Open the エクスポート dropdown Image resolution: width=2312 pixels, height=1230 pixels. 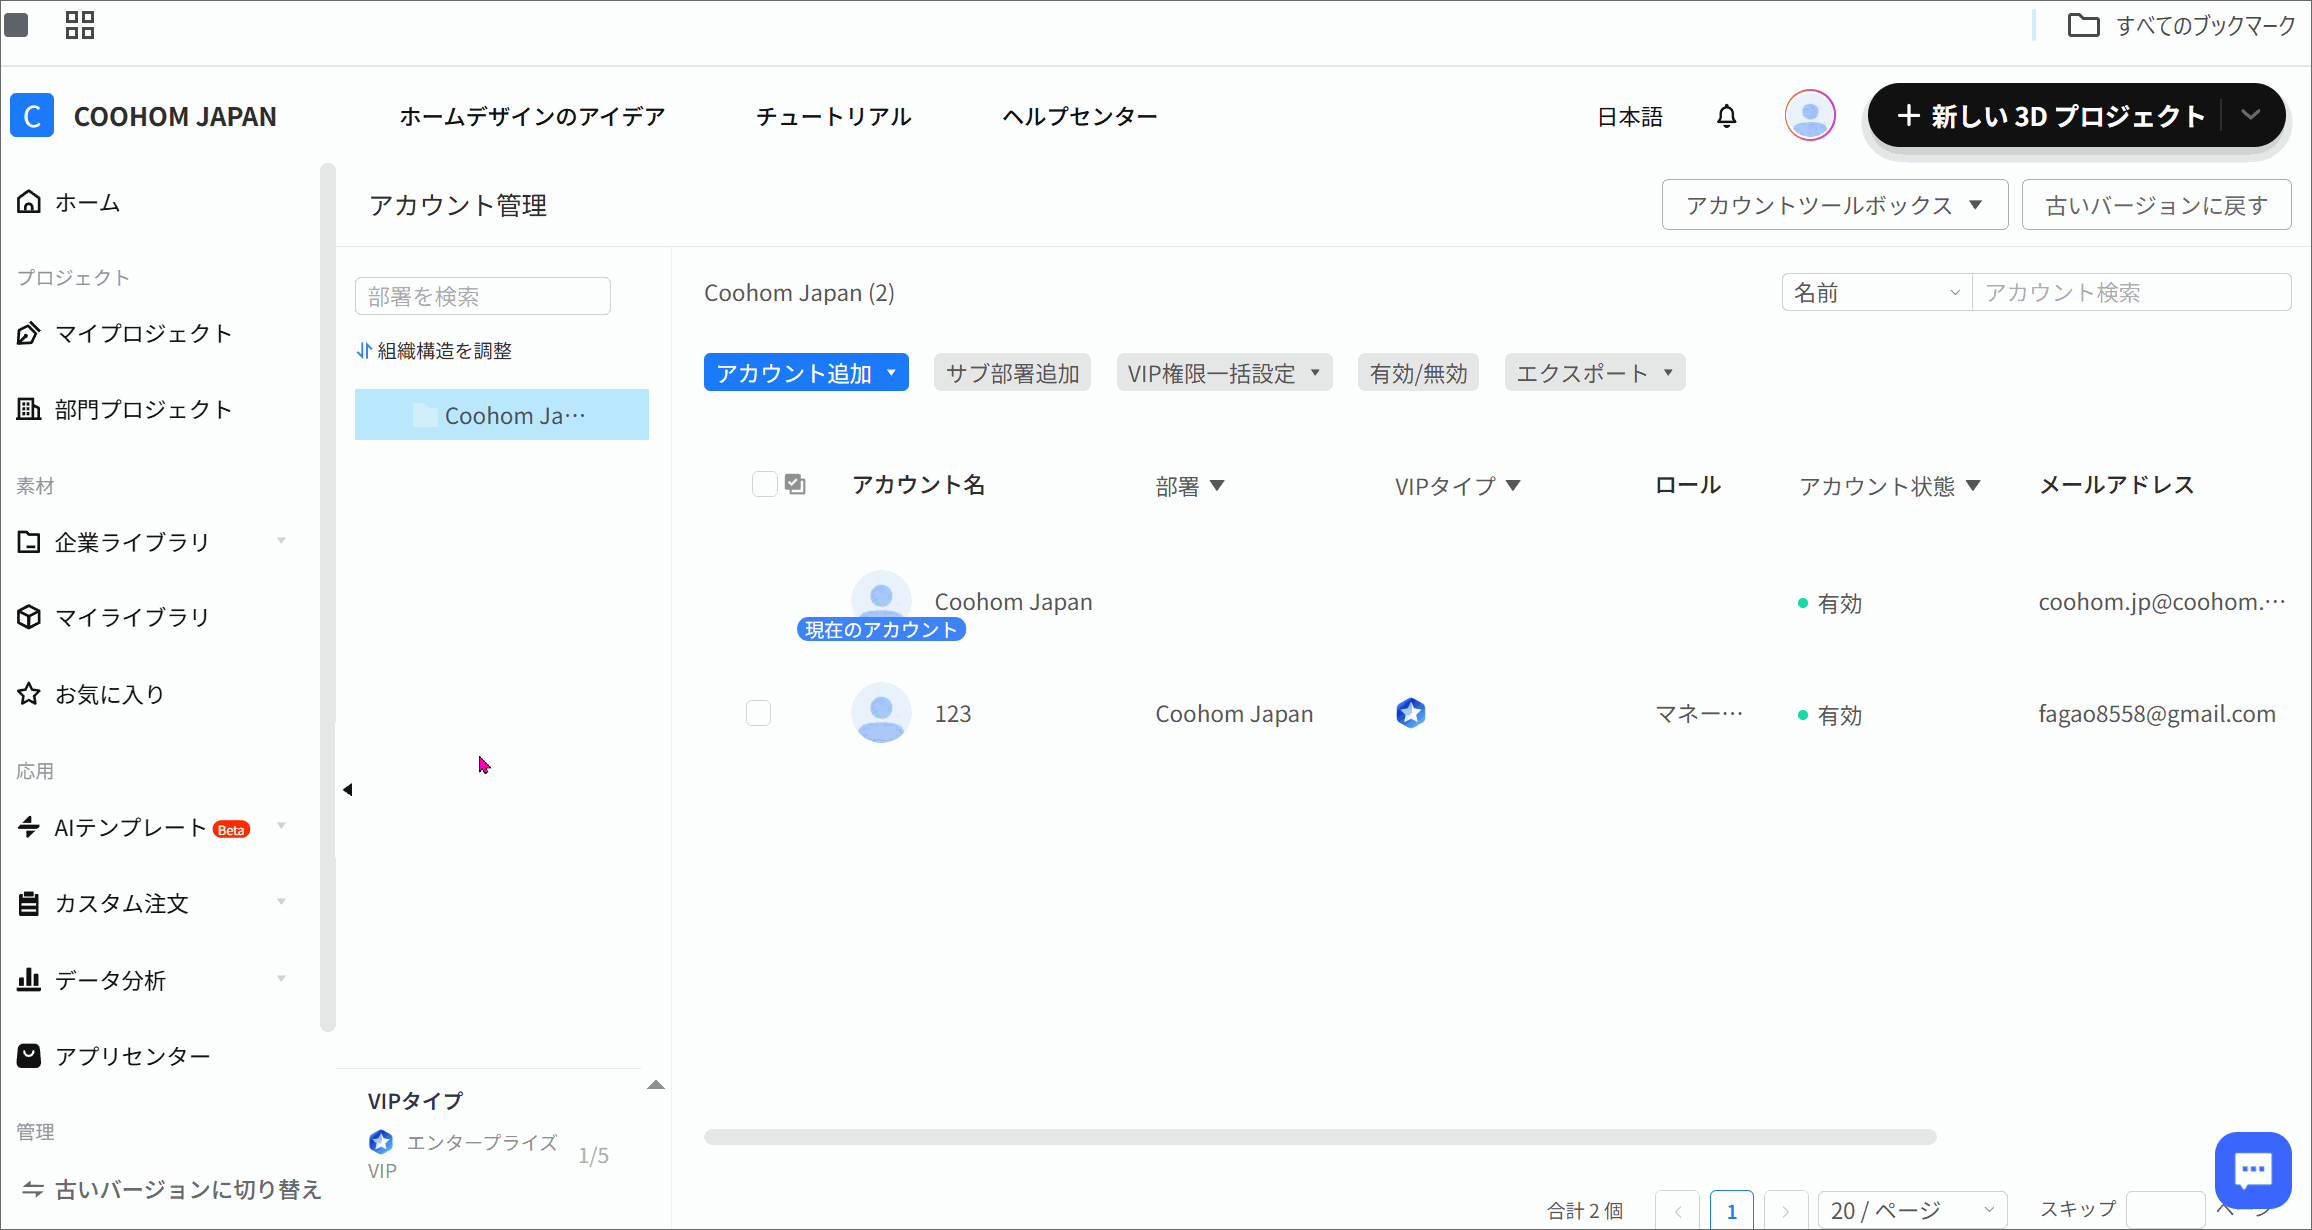point(1595,373)
